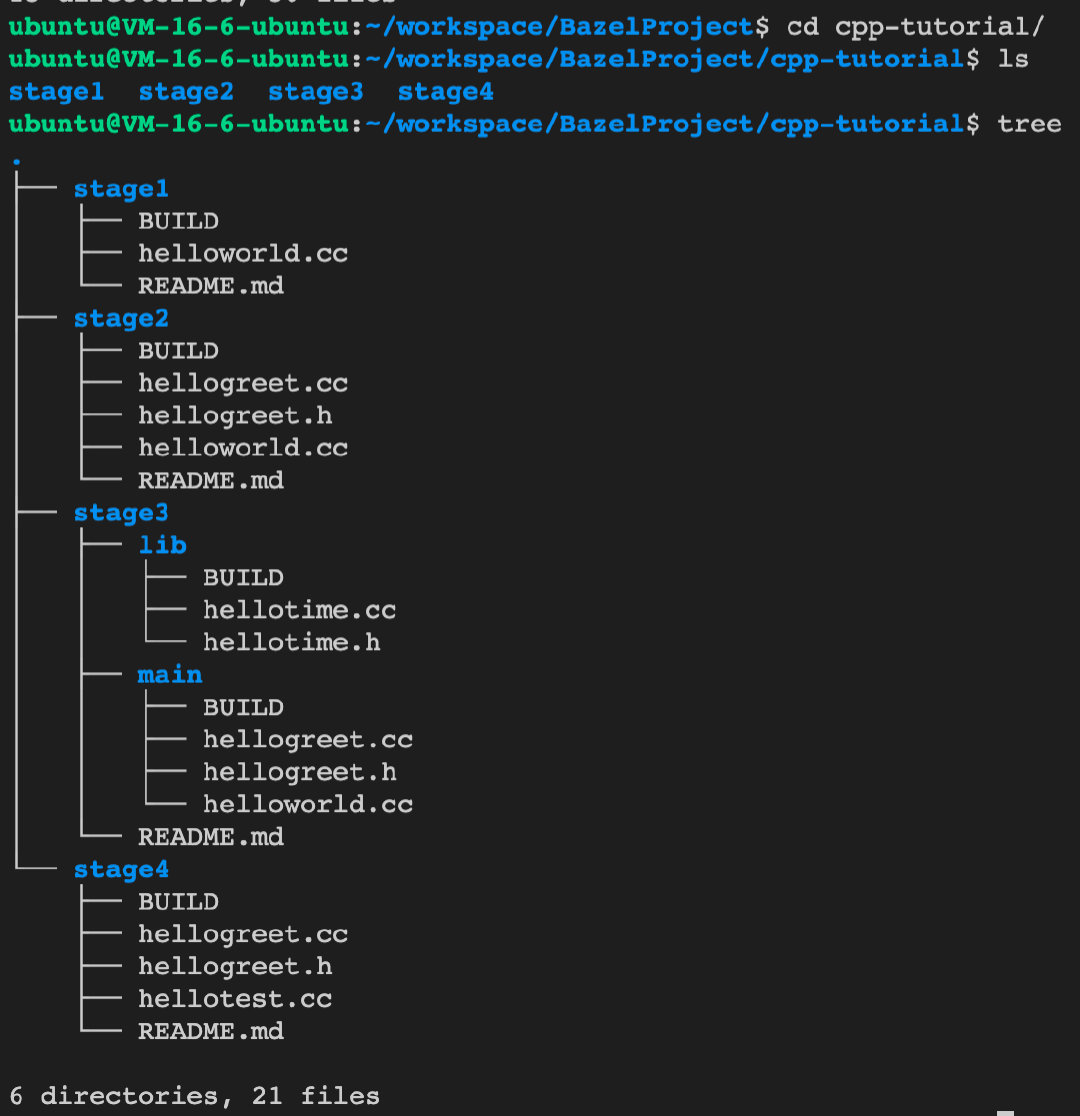
Task: Select the main directory under stage3
Action: tap(169, 675)
